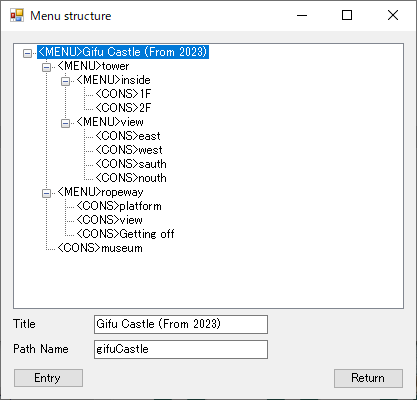This screenshot has width=417, height=400.
Task: Focus the Path Name text field
Action: [x=181, y=349]
